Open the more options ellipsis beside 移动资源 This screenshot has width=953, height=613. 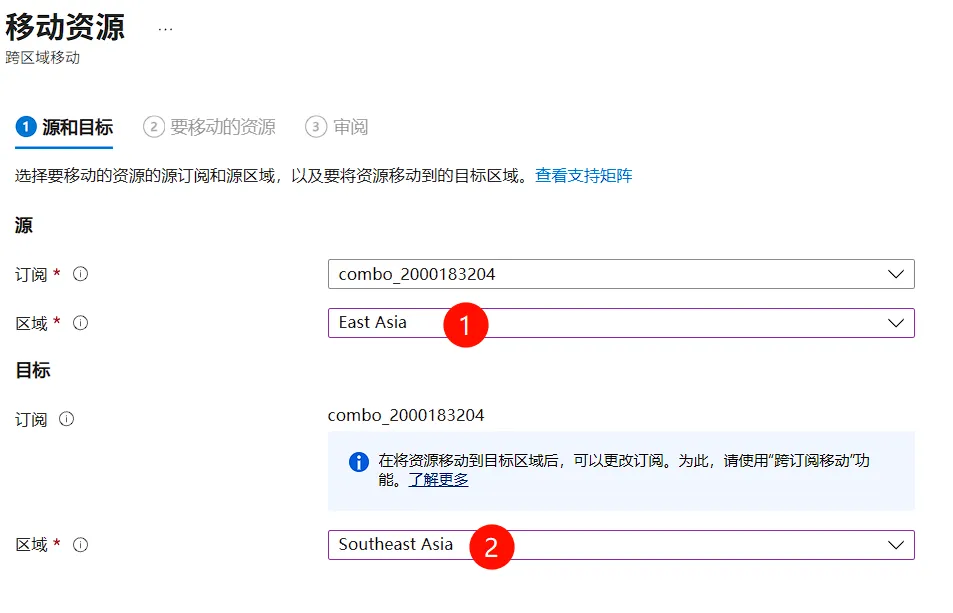(165, 29)
